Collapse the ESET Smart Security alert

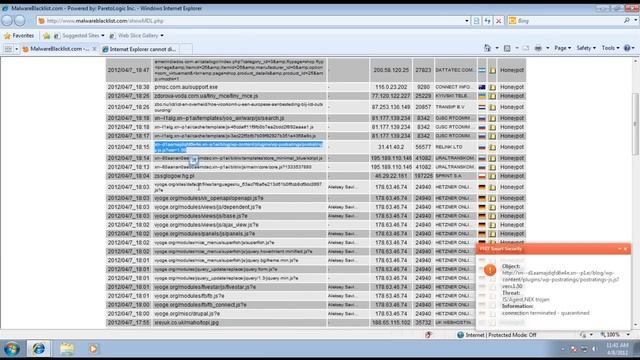click(620, 249)
